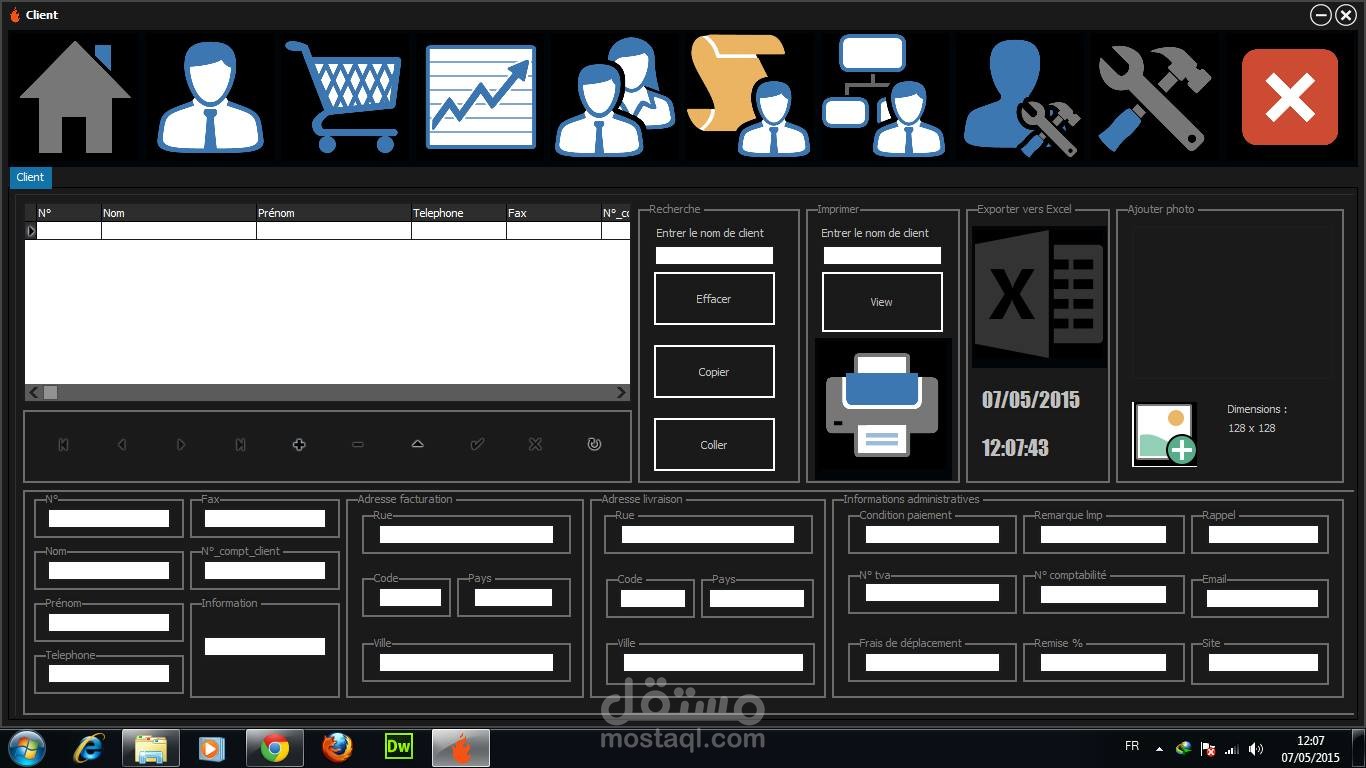Click the printer icon to print
The height and width of the screenshot is (768, 1366).
pos(882,406)
